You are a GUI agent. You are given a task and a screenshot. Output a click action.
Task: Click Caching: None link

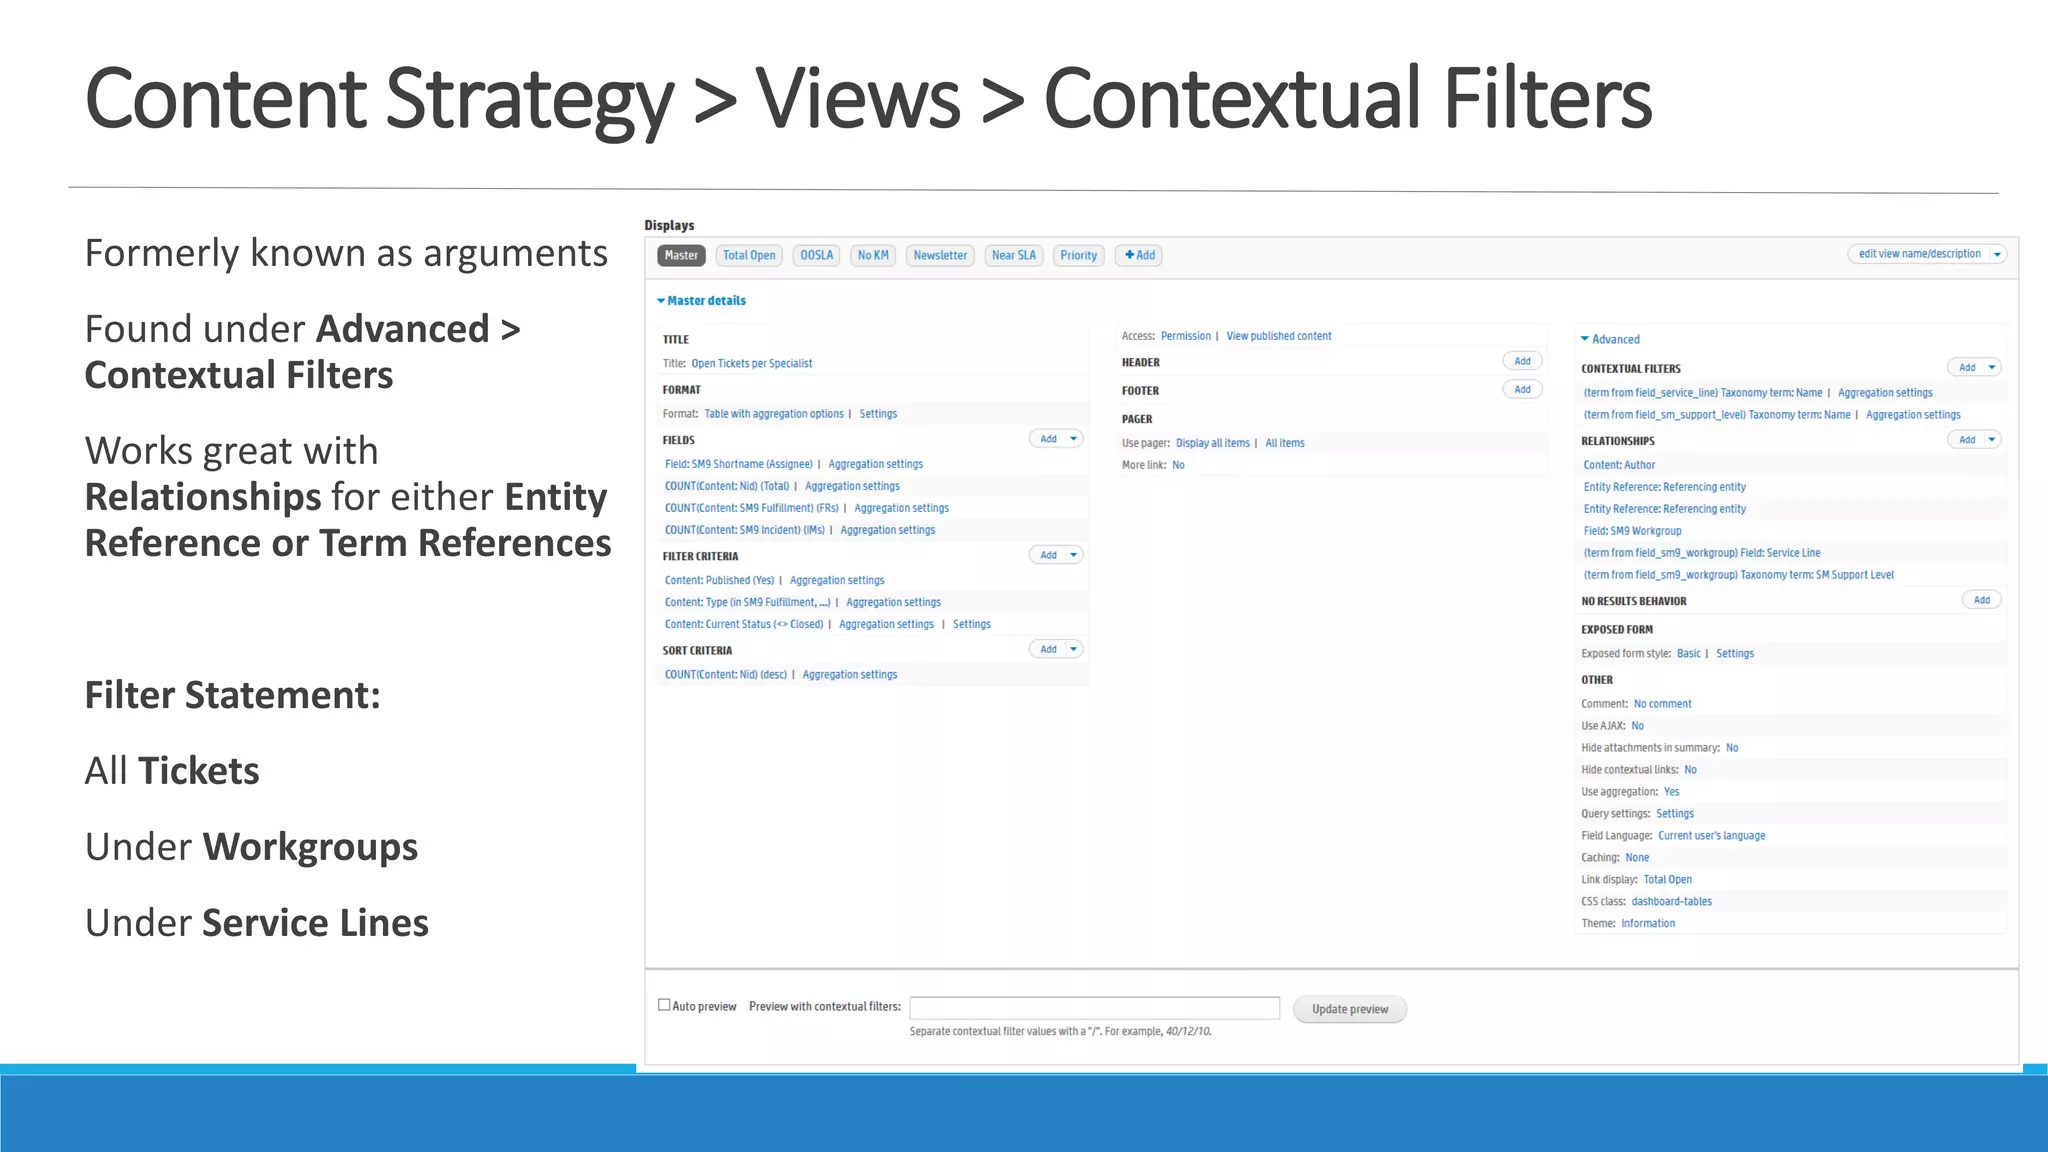(1637, 858)
